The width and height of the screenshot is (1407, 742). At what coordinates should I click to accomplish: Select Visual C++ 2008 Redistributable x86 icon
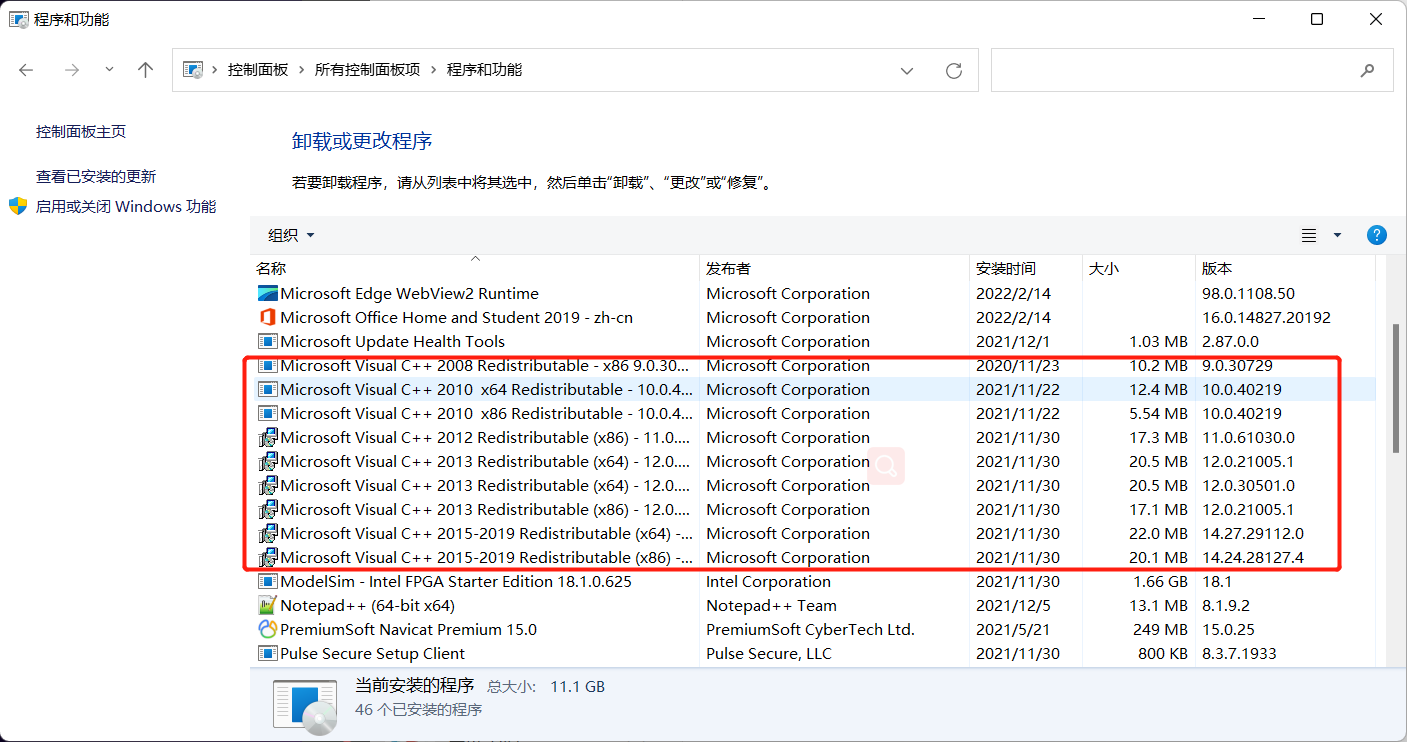pos(267,366)
